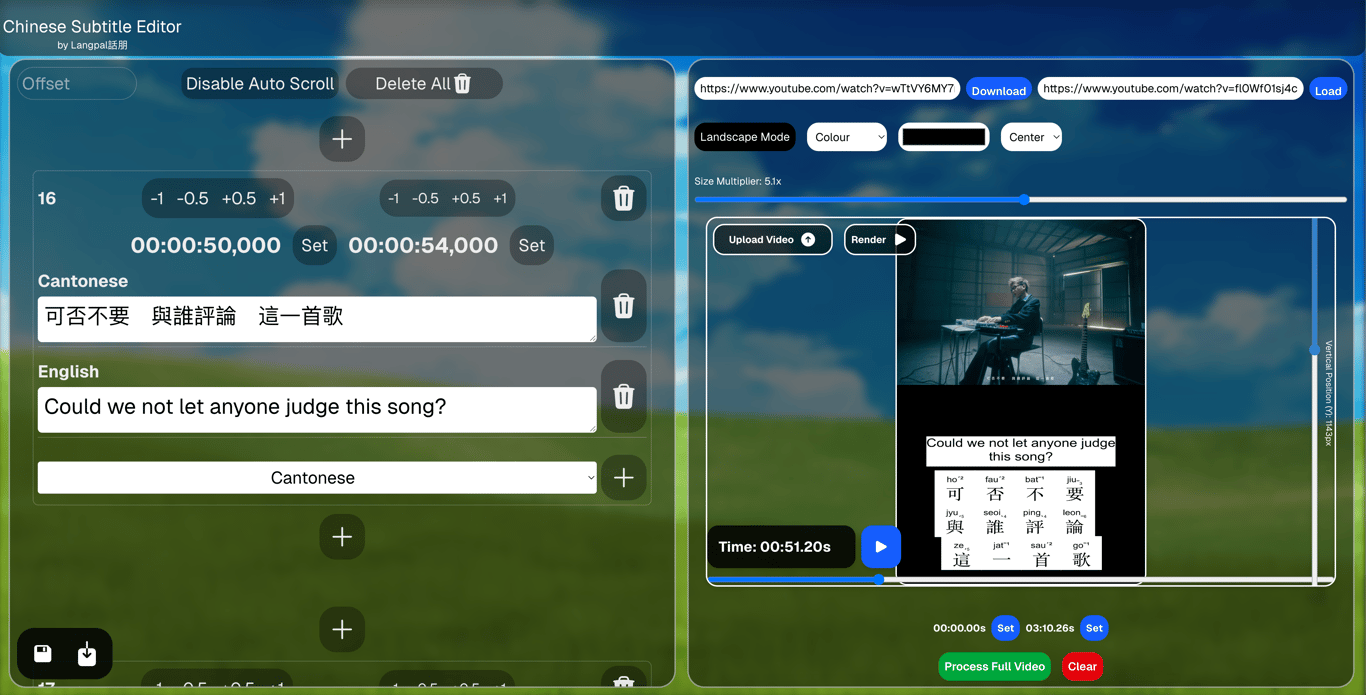Shift start time by -1 second

[x=157, y=198]
